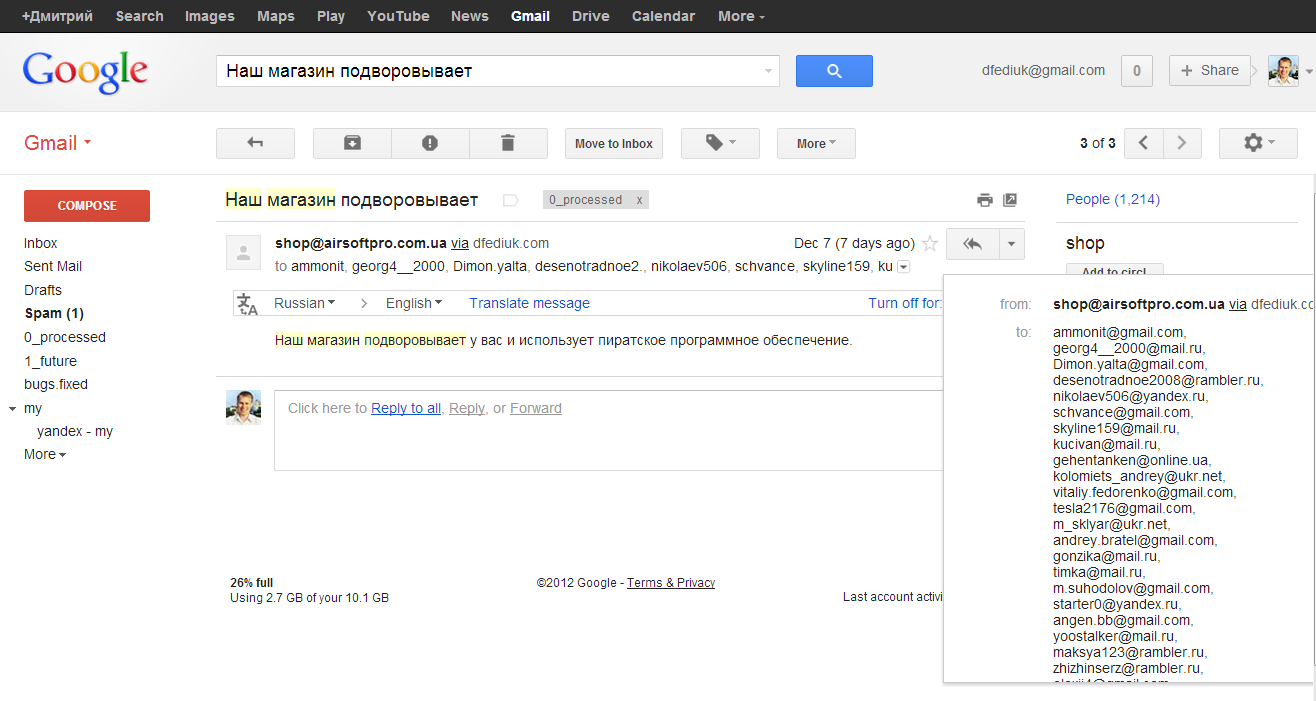
Task: Open the 0_processed label
Action: (65, 337)
